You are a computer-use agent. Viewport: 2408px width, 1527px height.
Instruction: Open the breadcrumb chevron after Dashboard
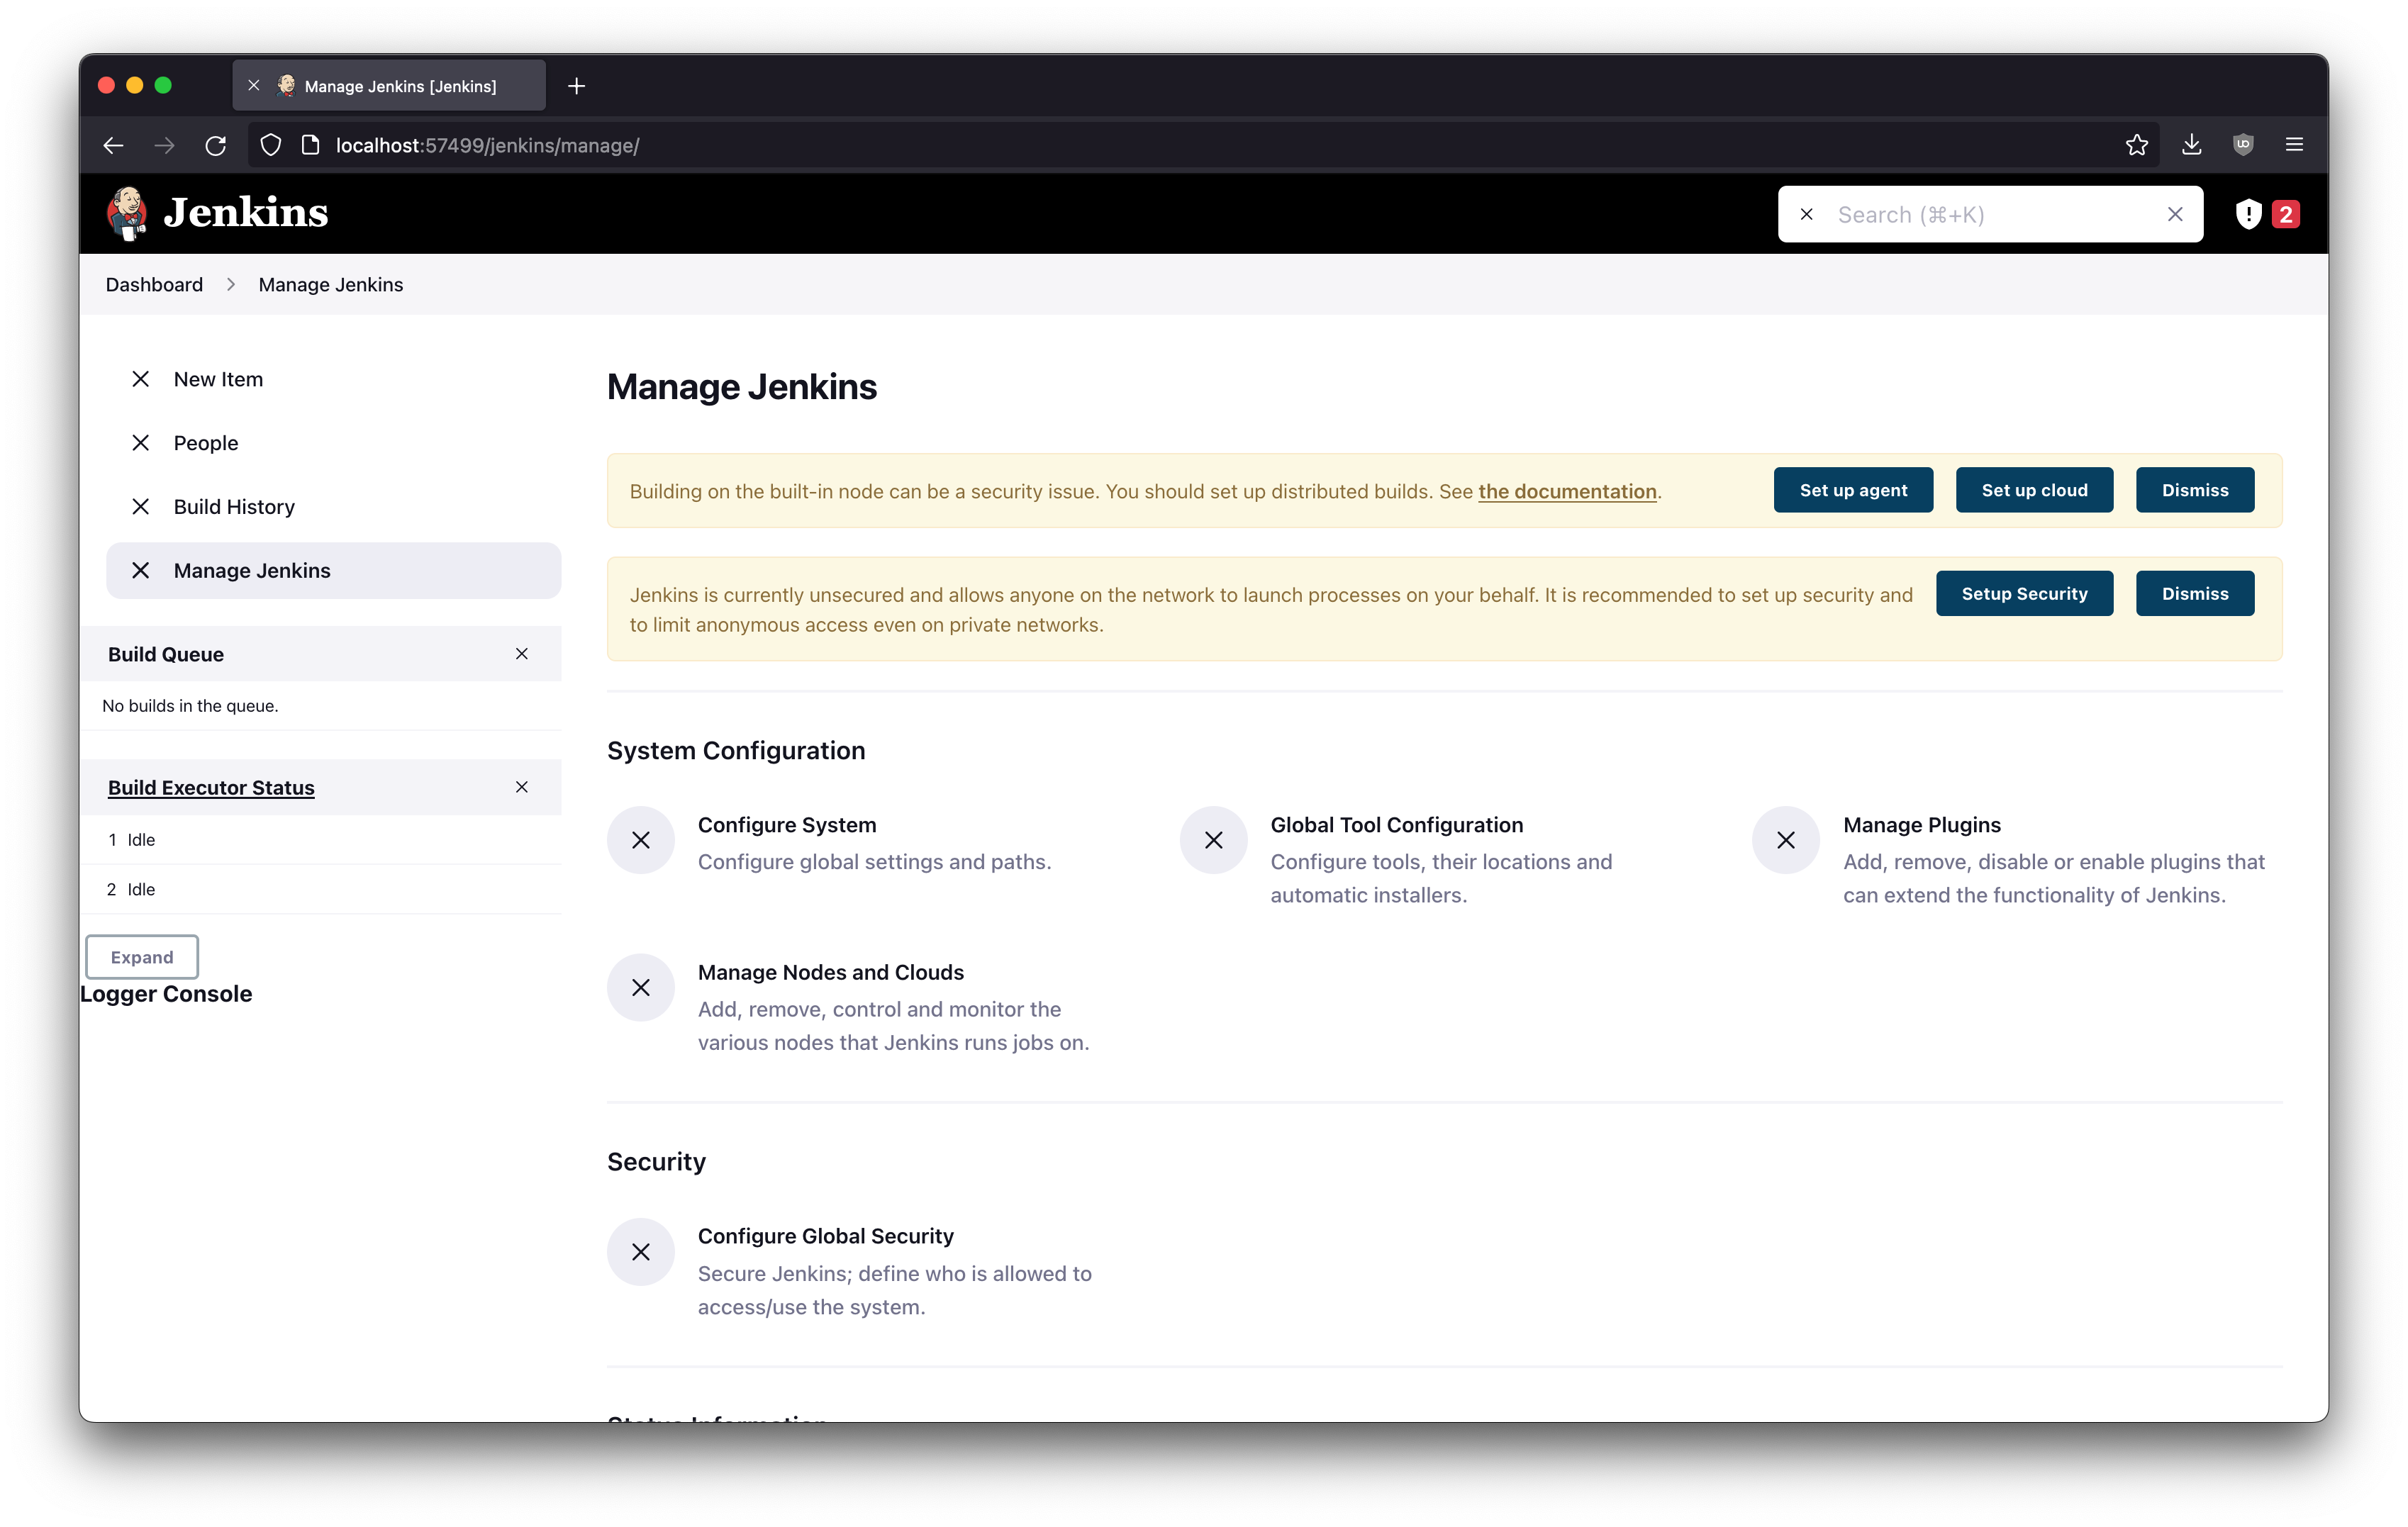coord(231,285)
